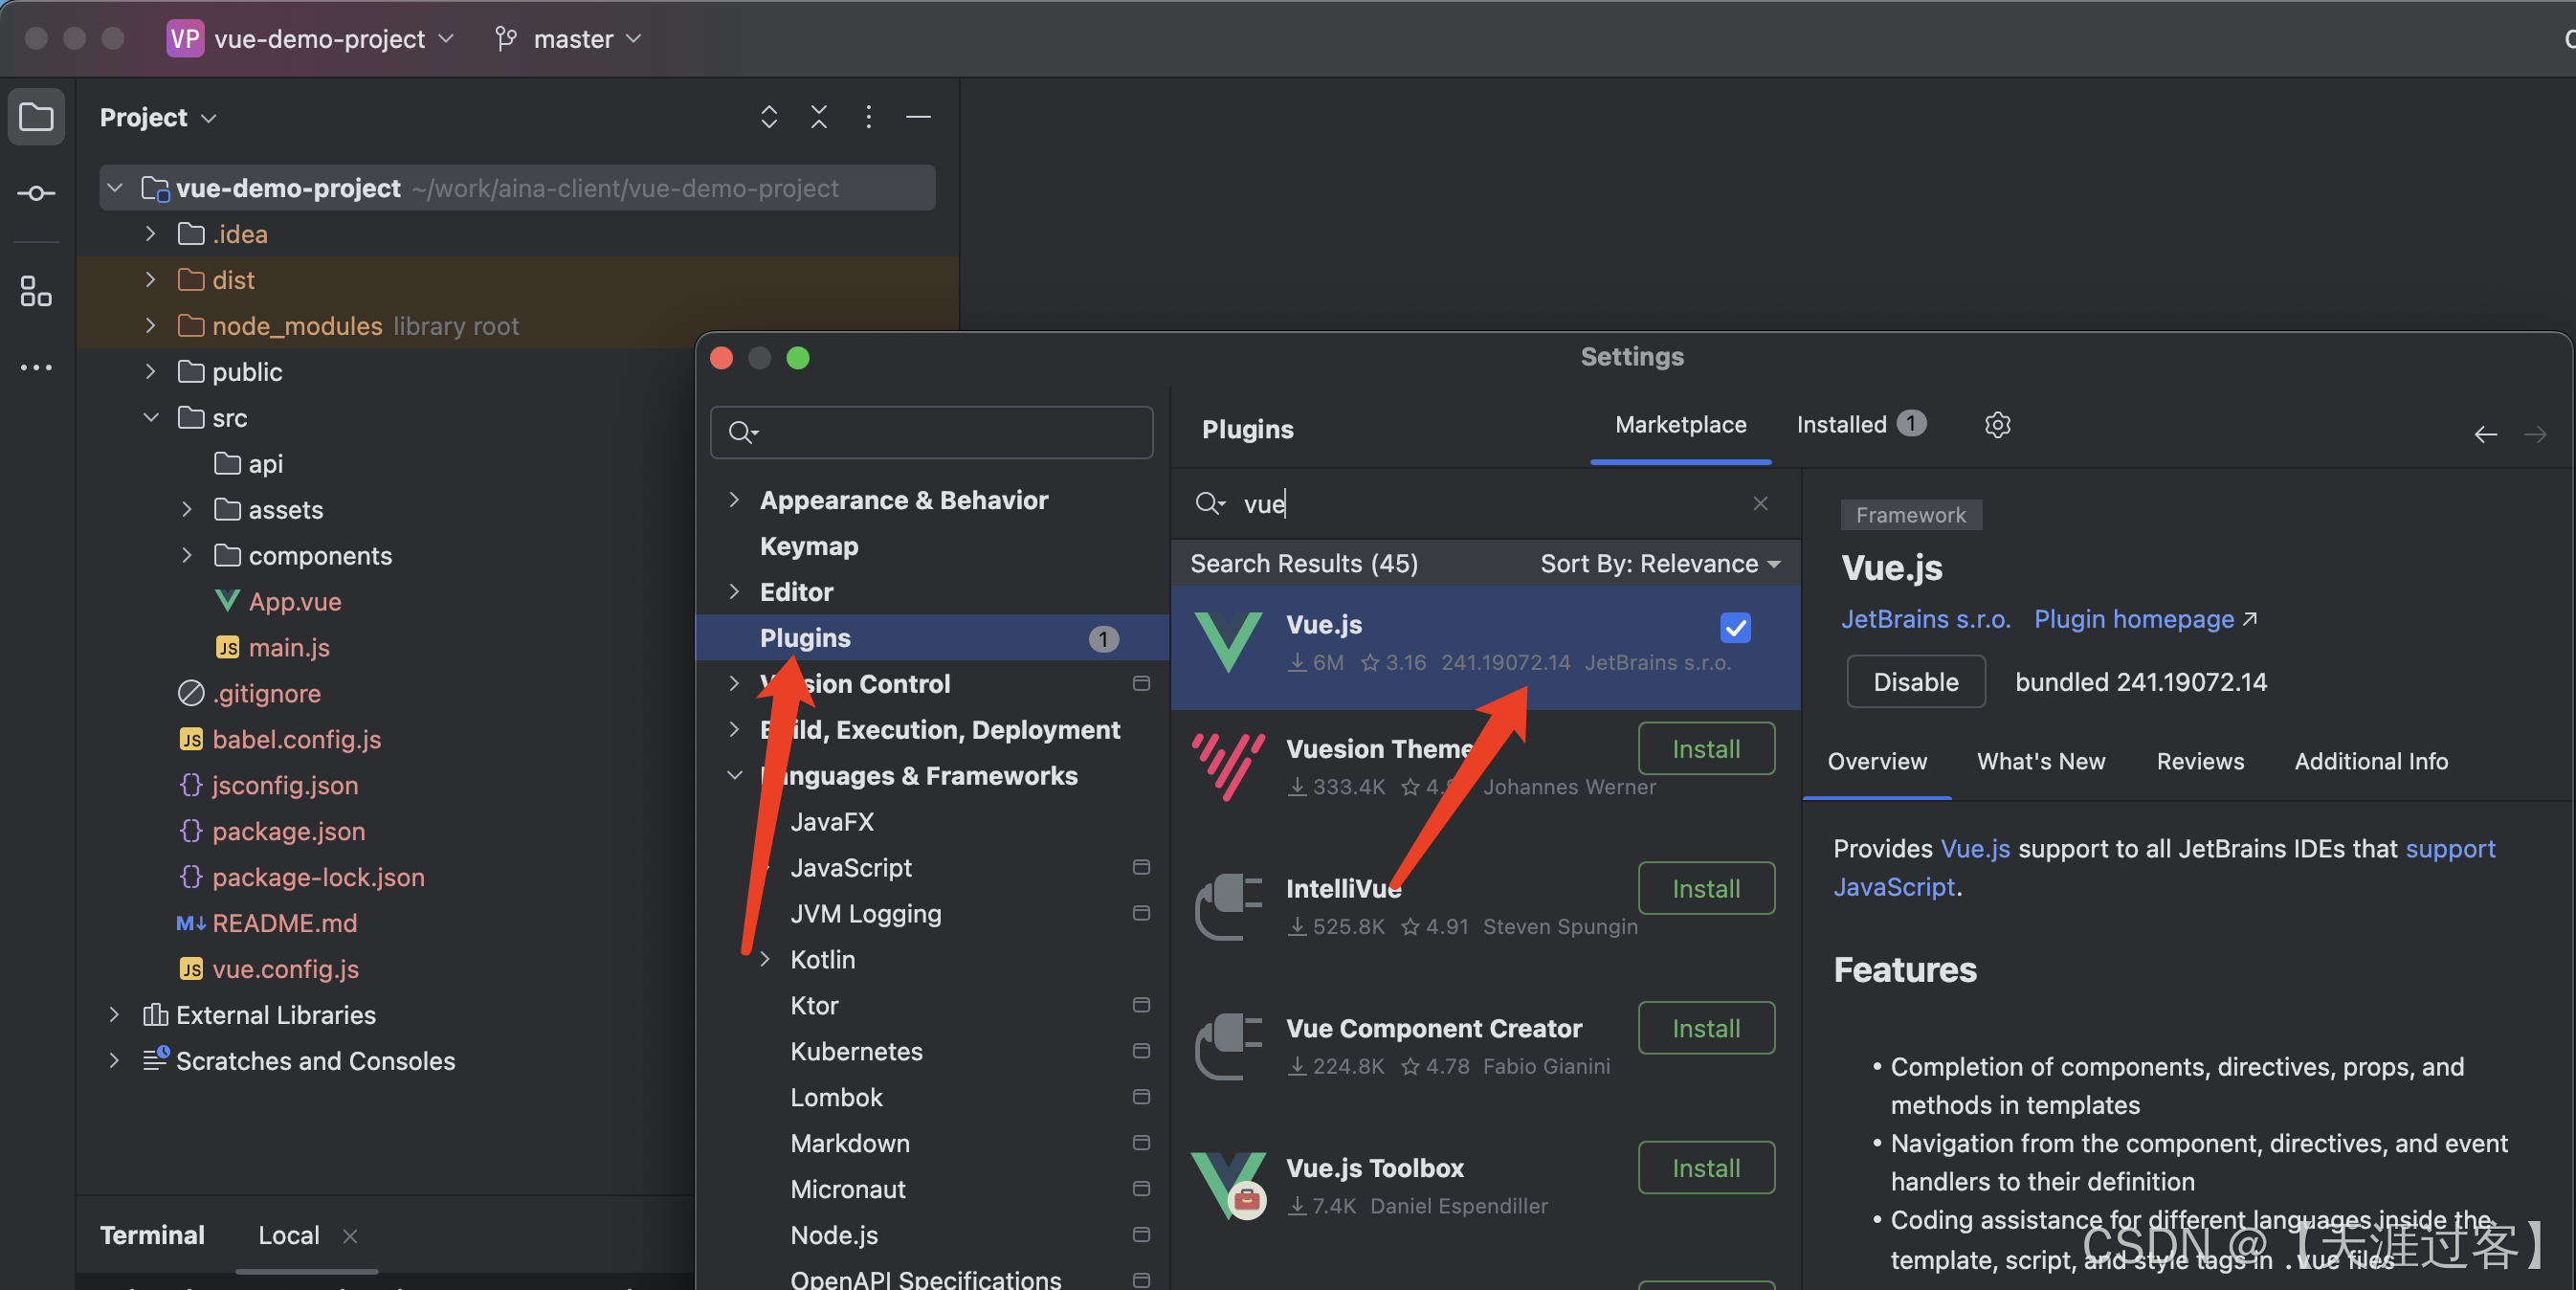Screen dimensions: 2576x1290
Task: Open the What's New tab
Action: (2040, 762)
